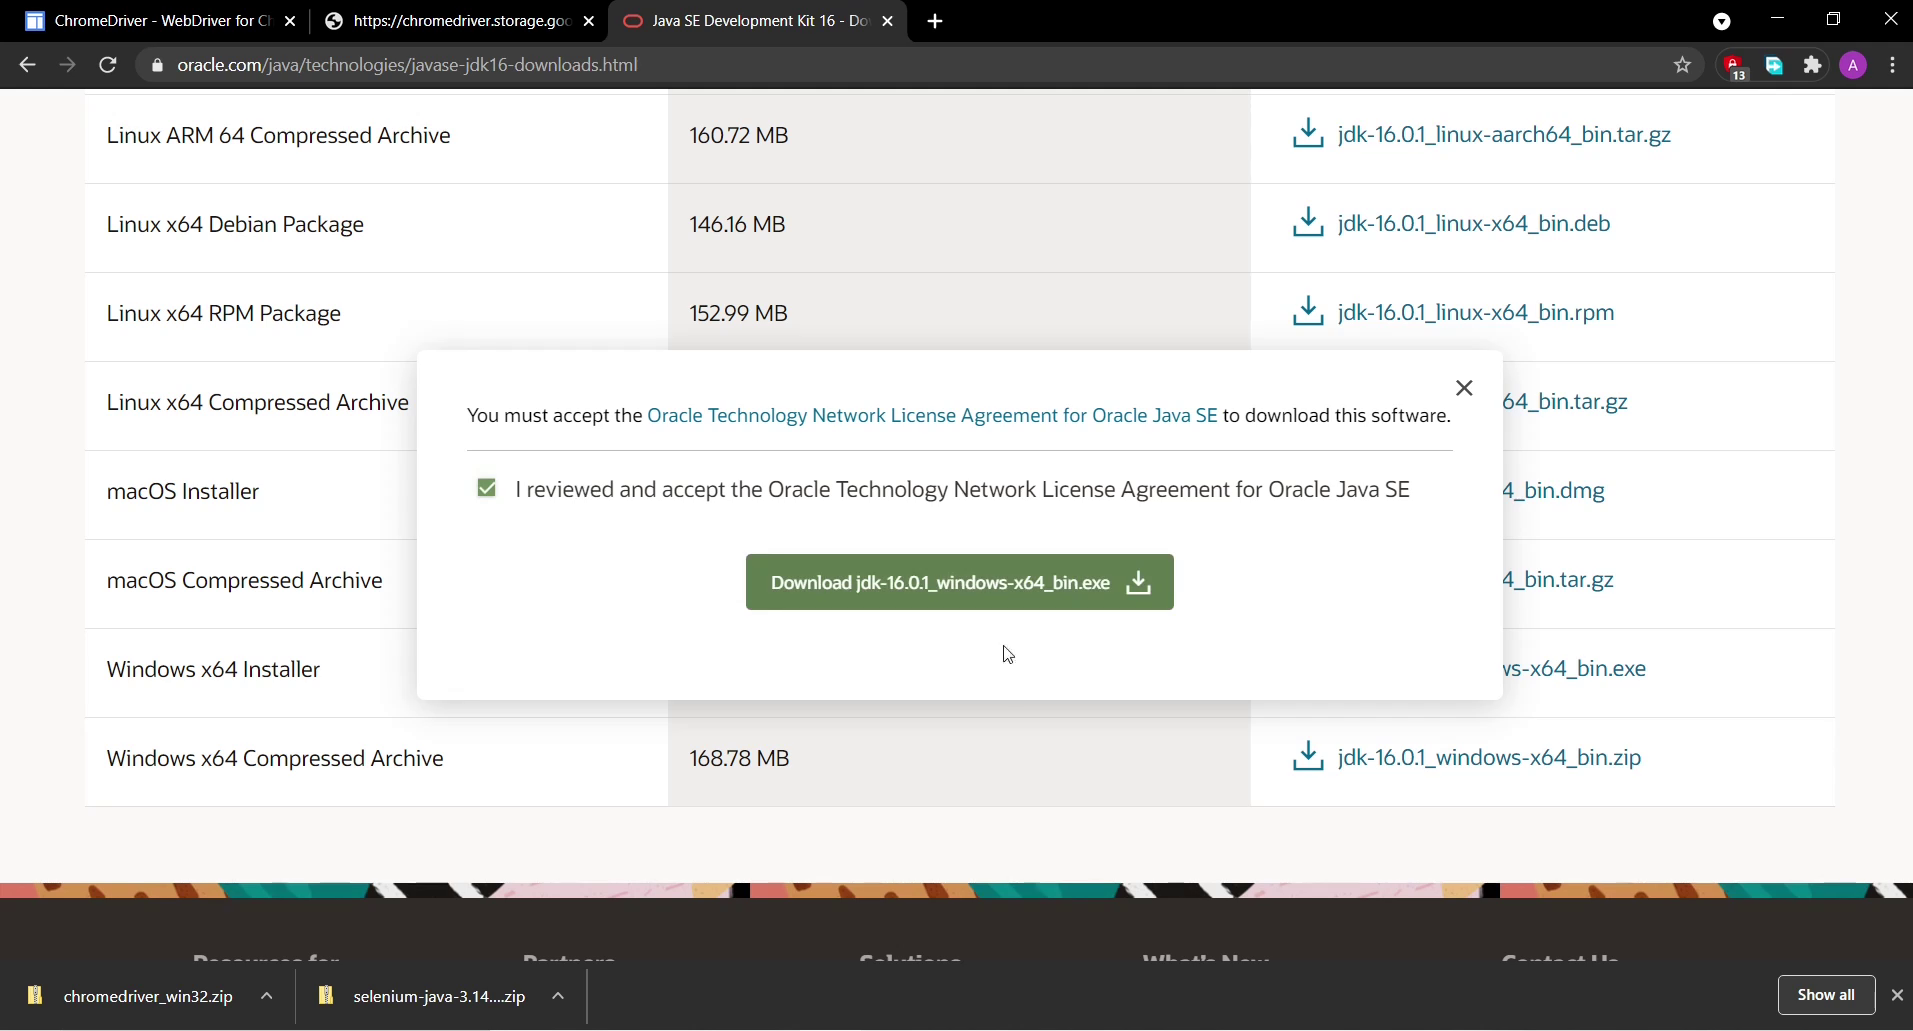Open Chrome three-dot menu
The width and height of the screenshot is (1913, 1031).
pyautogui.click(x=1894, y=66)
